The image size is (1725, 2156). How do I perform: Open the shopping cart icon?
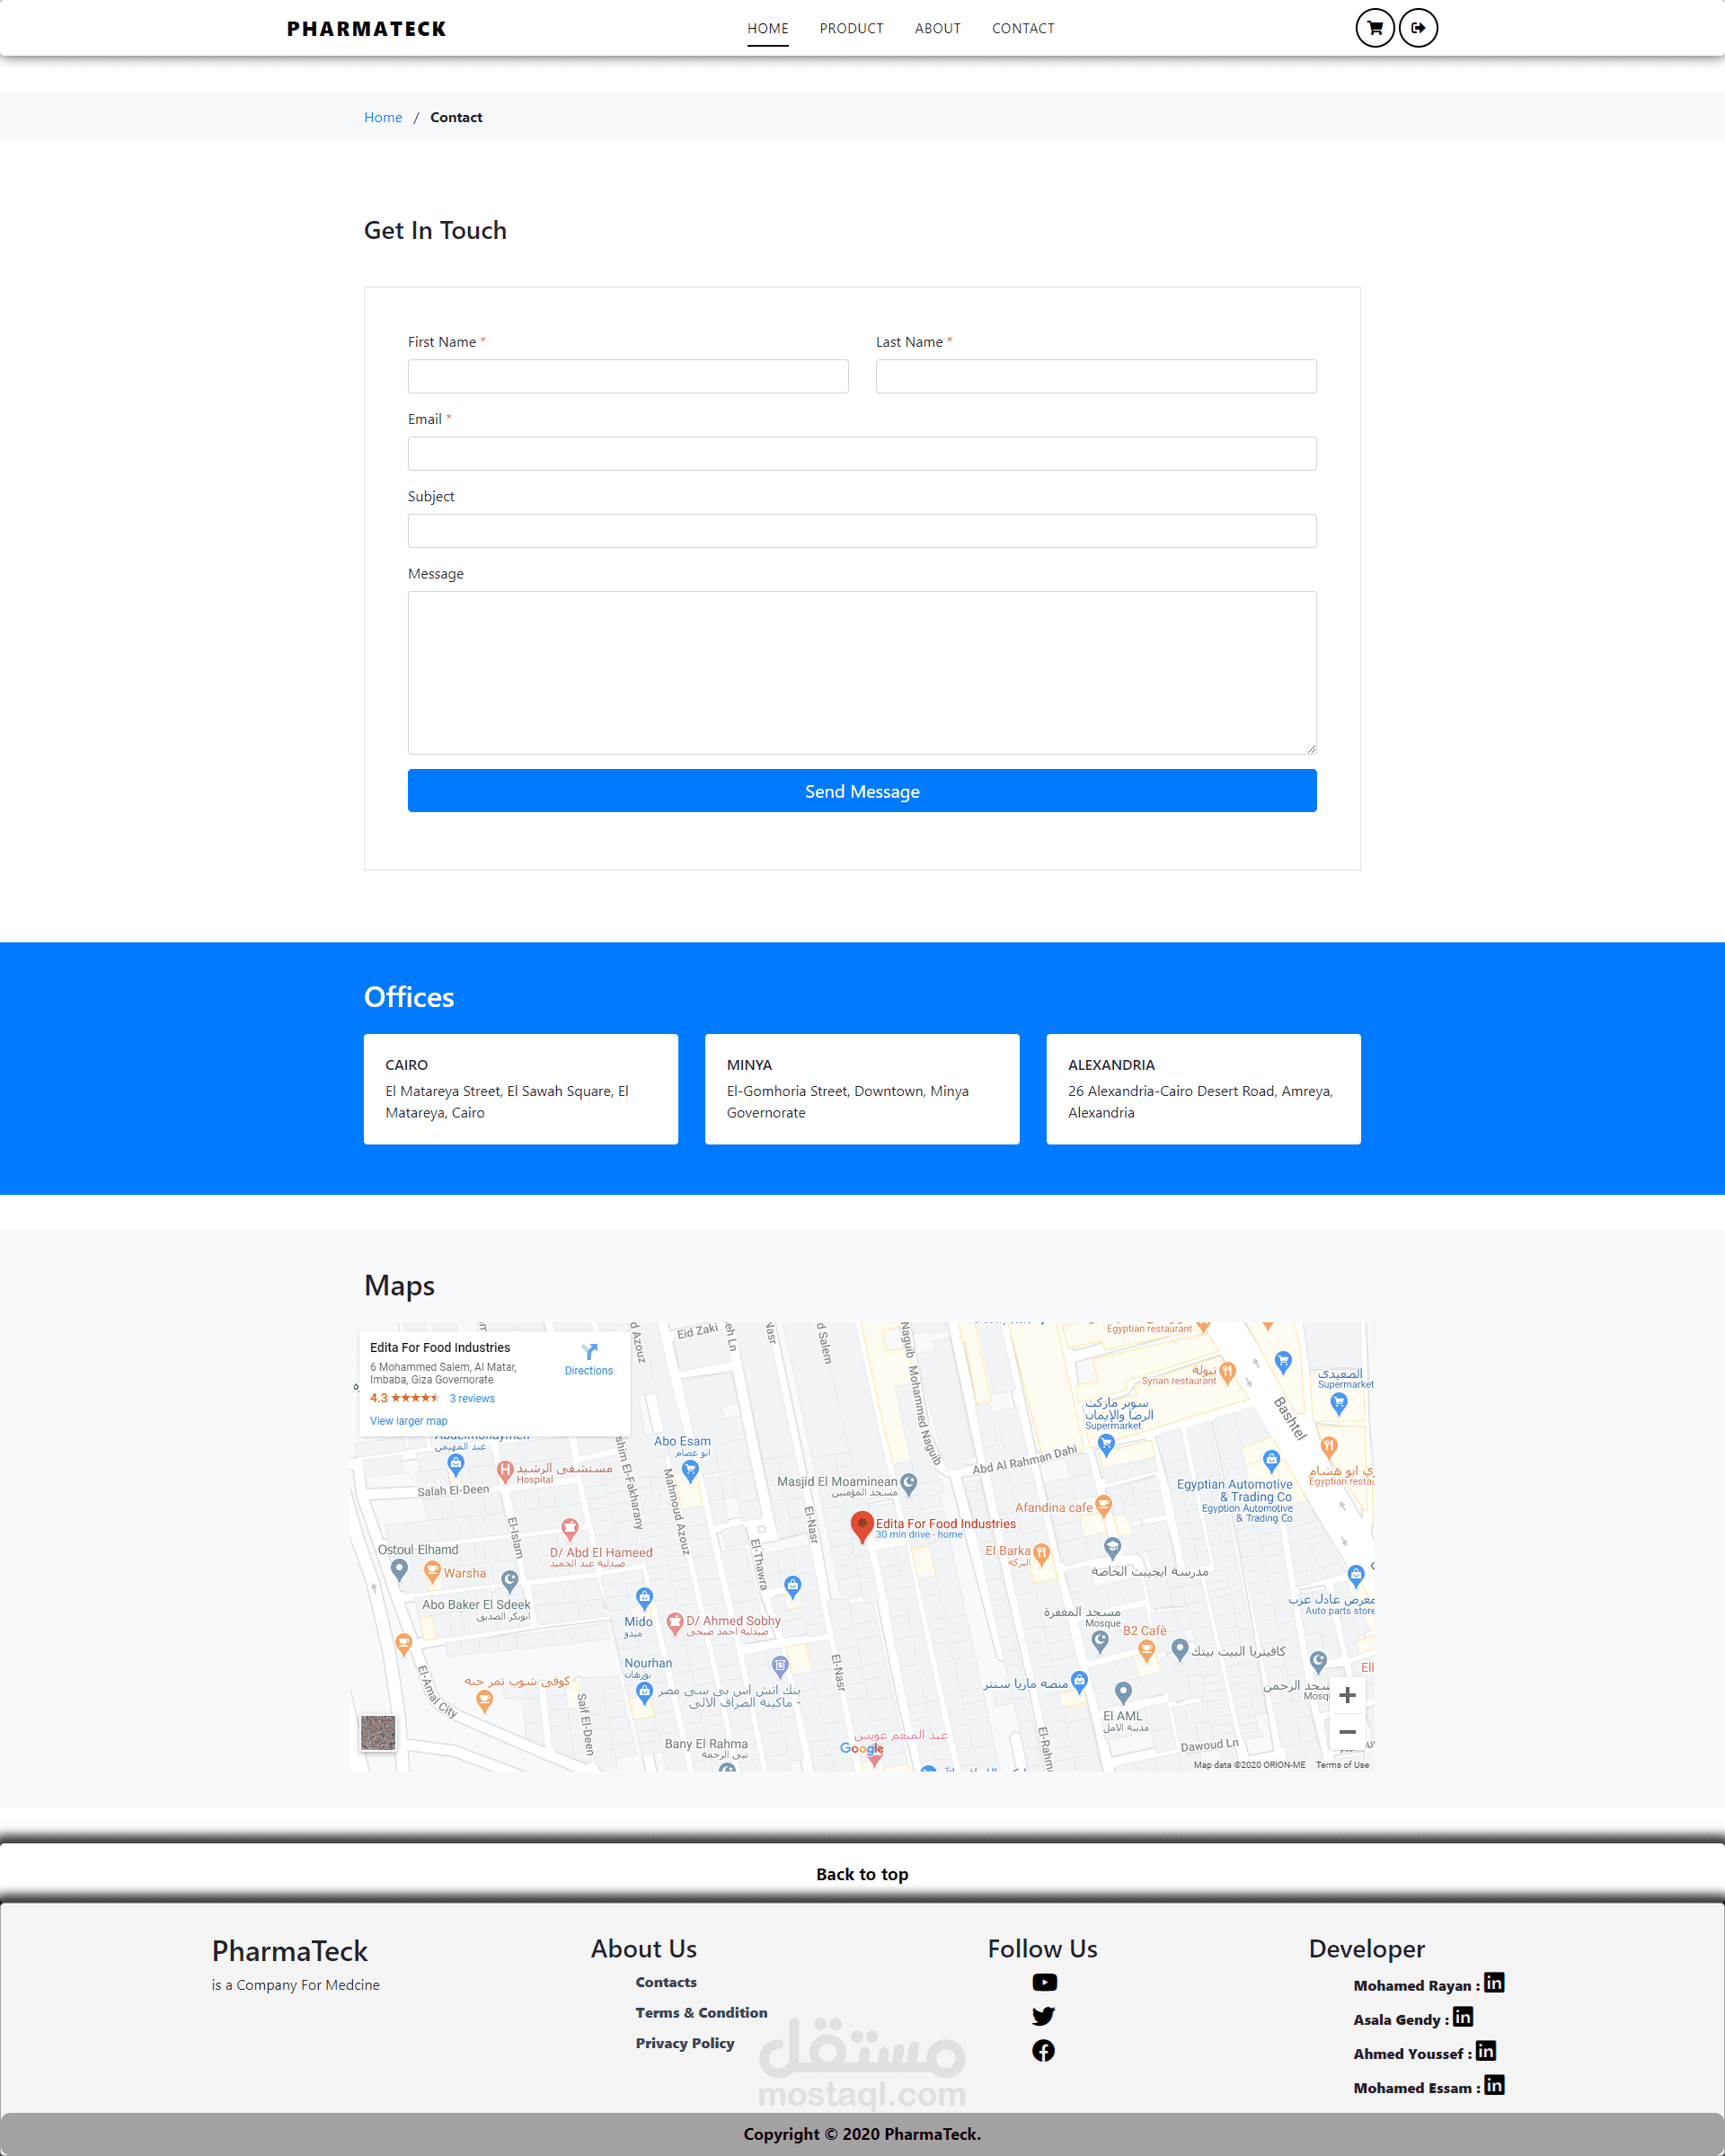(1375, 28)
